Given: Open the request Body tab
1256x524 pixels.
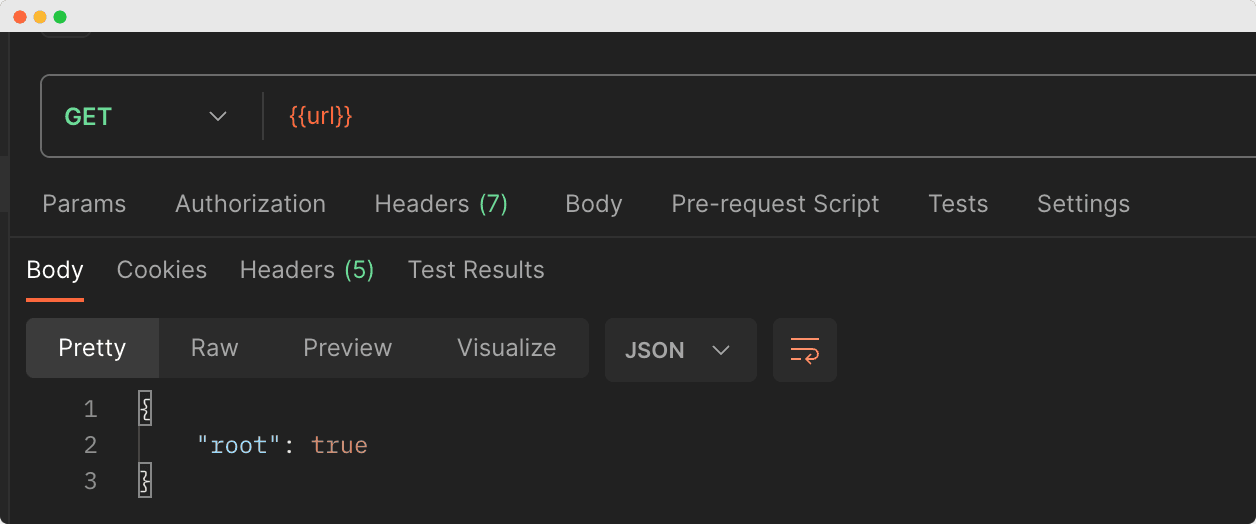Looking at the screenshot, I should point(594,204).
